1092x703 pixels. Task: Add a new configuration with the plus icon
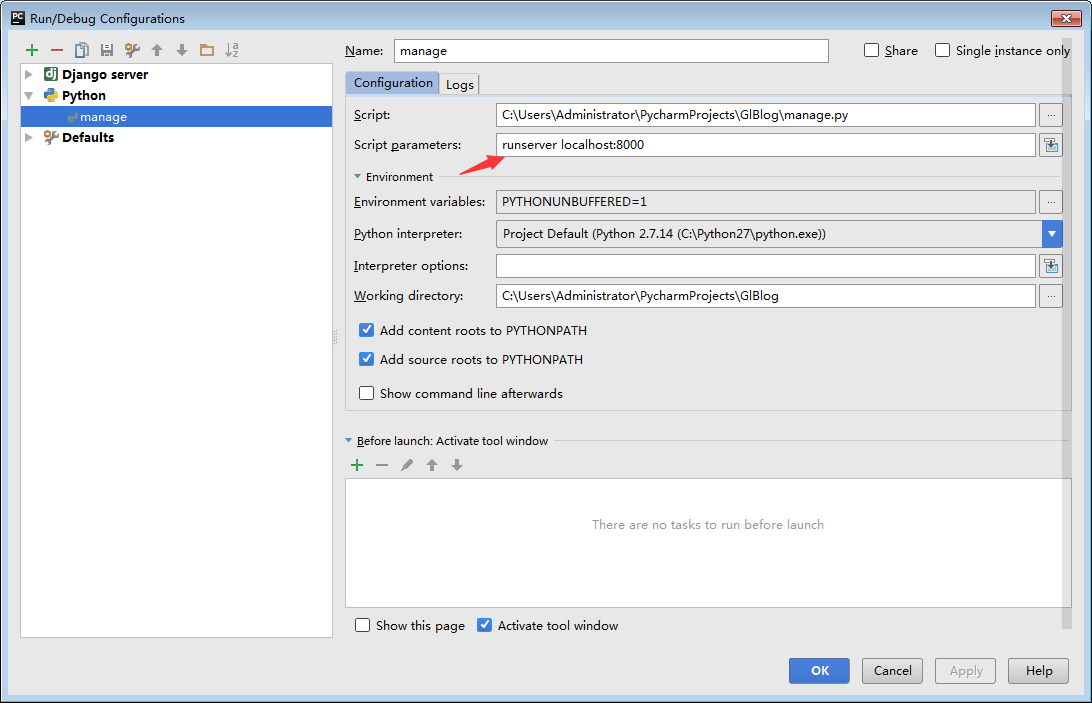(x=32, y=50)
